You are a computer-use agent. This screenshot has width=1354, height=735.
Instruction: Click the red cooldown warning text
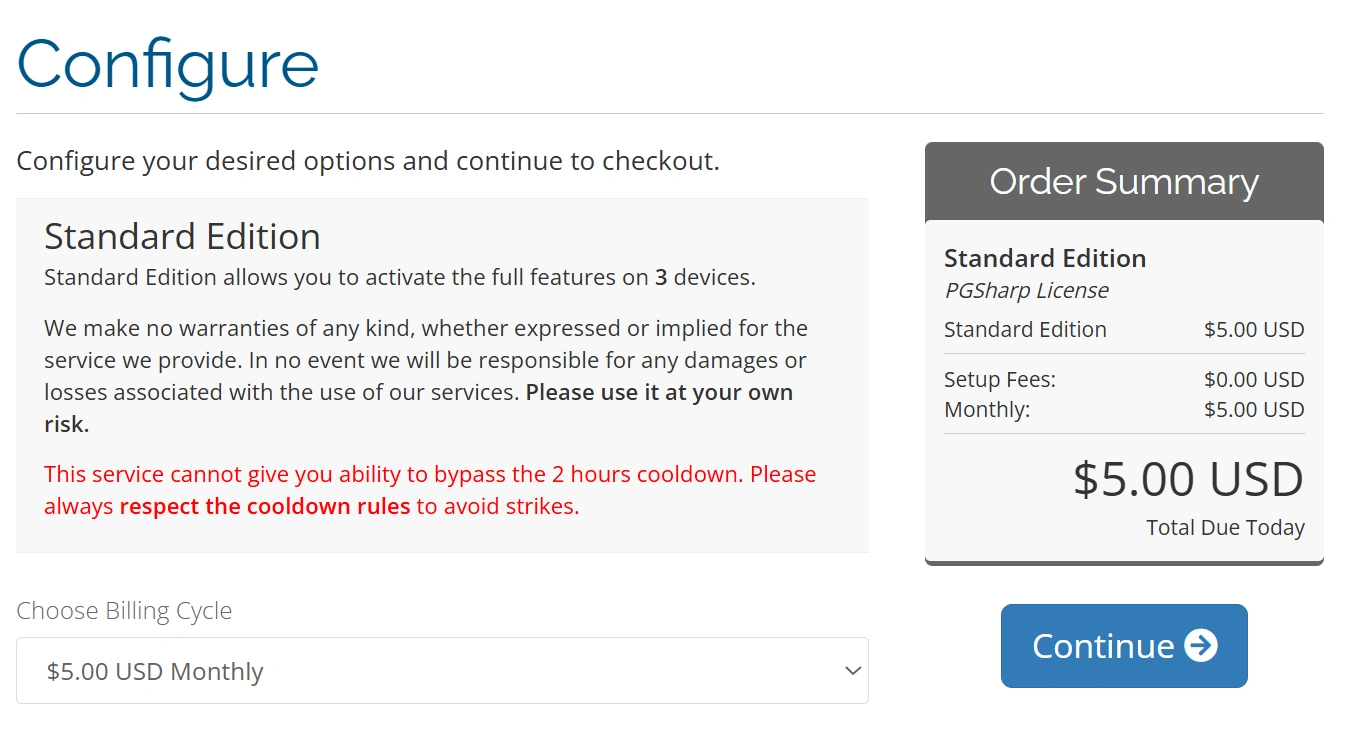click(x=430, y=475)
